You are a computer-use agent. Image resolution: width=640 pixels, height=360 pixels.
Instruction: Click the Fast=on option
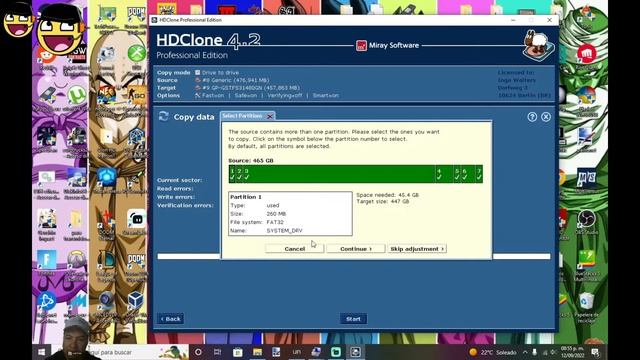click(213, 96)
